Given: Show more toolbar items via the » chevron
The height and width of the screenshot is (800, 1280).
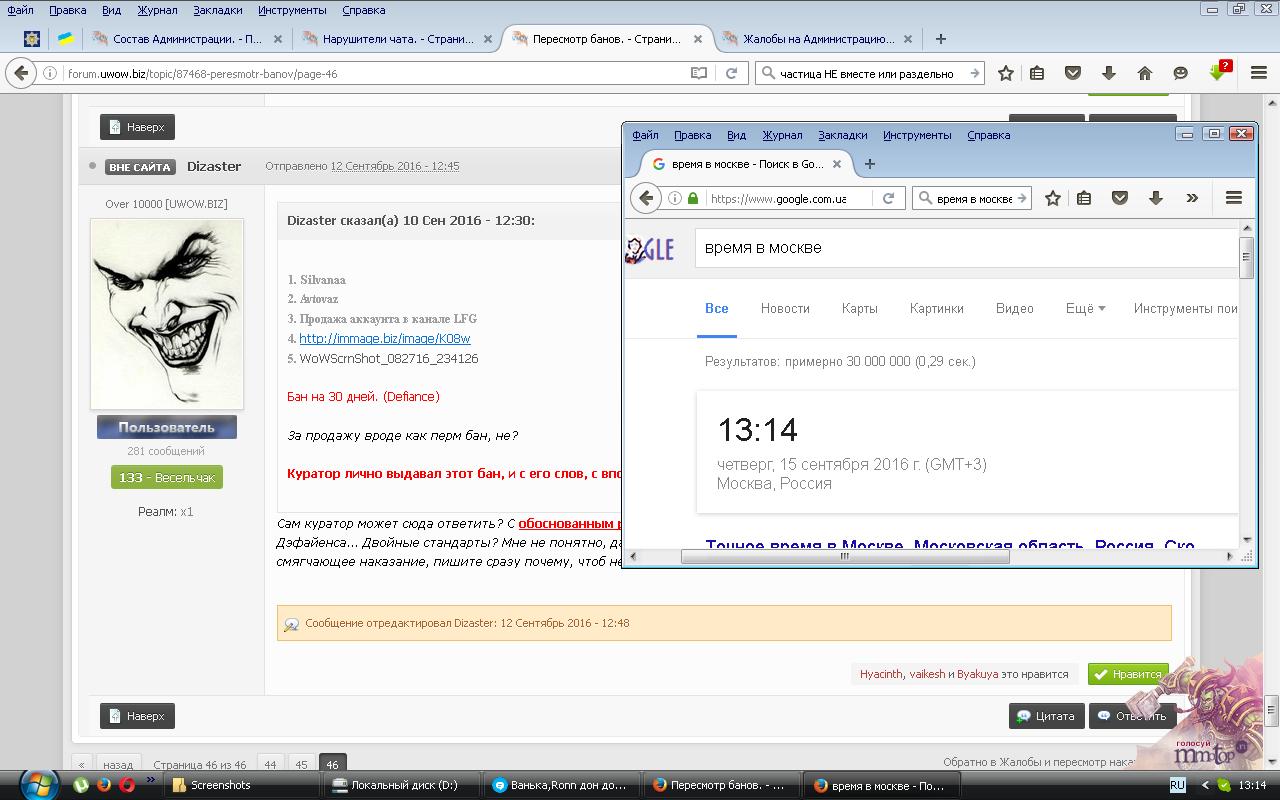Looking at the screenshot, I should click(1192, 198).
